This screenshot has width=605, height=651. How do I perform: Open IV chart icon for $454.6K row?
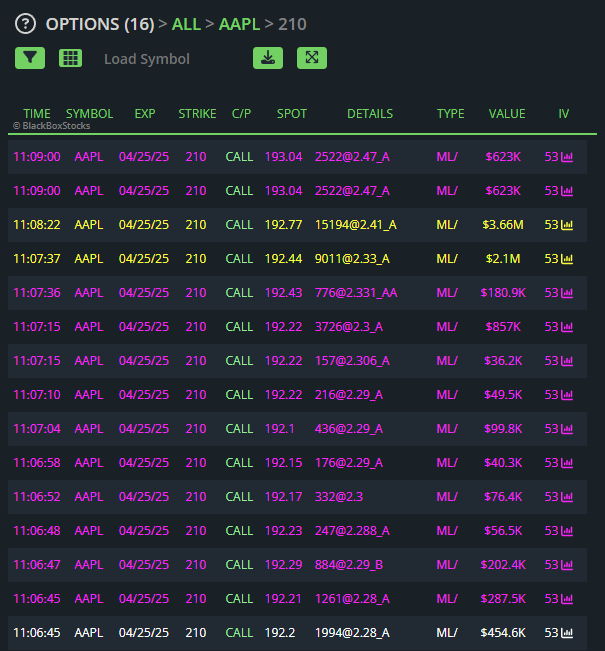567,633
